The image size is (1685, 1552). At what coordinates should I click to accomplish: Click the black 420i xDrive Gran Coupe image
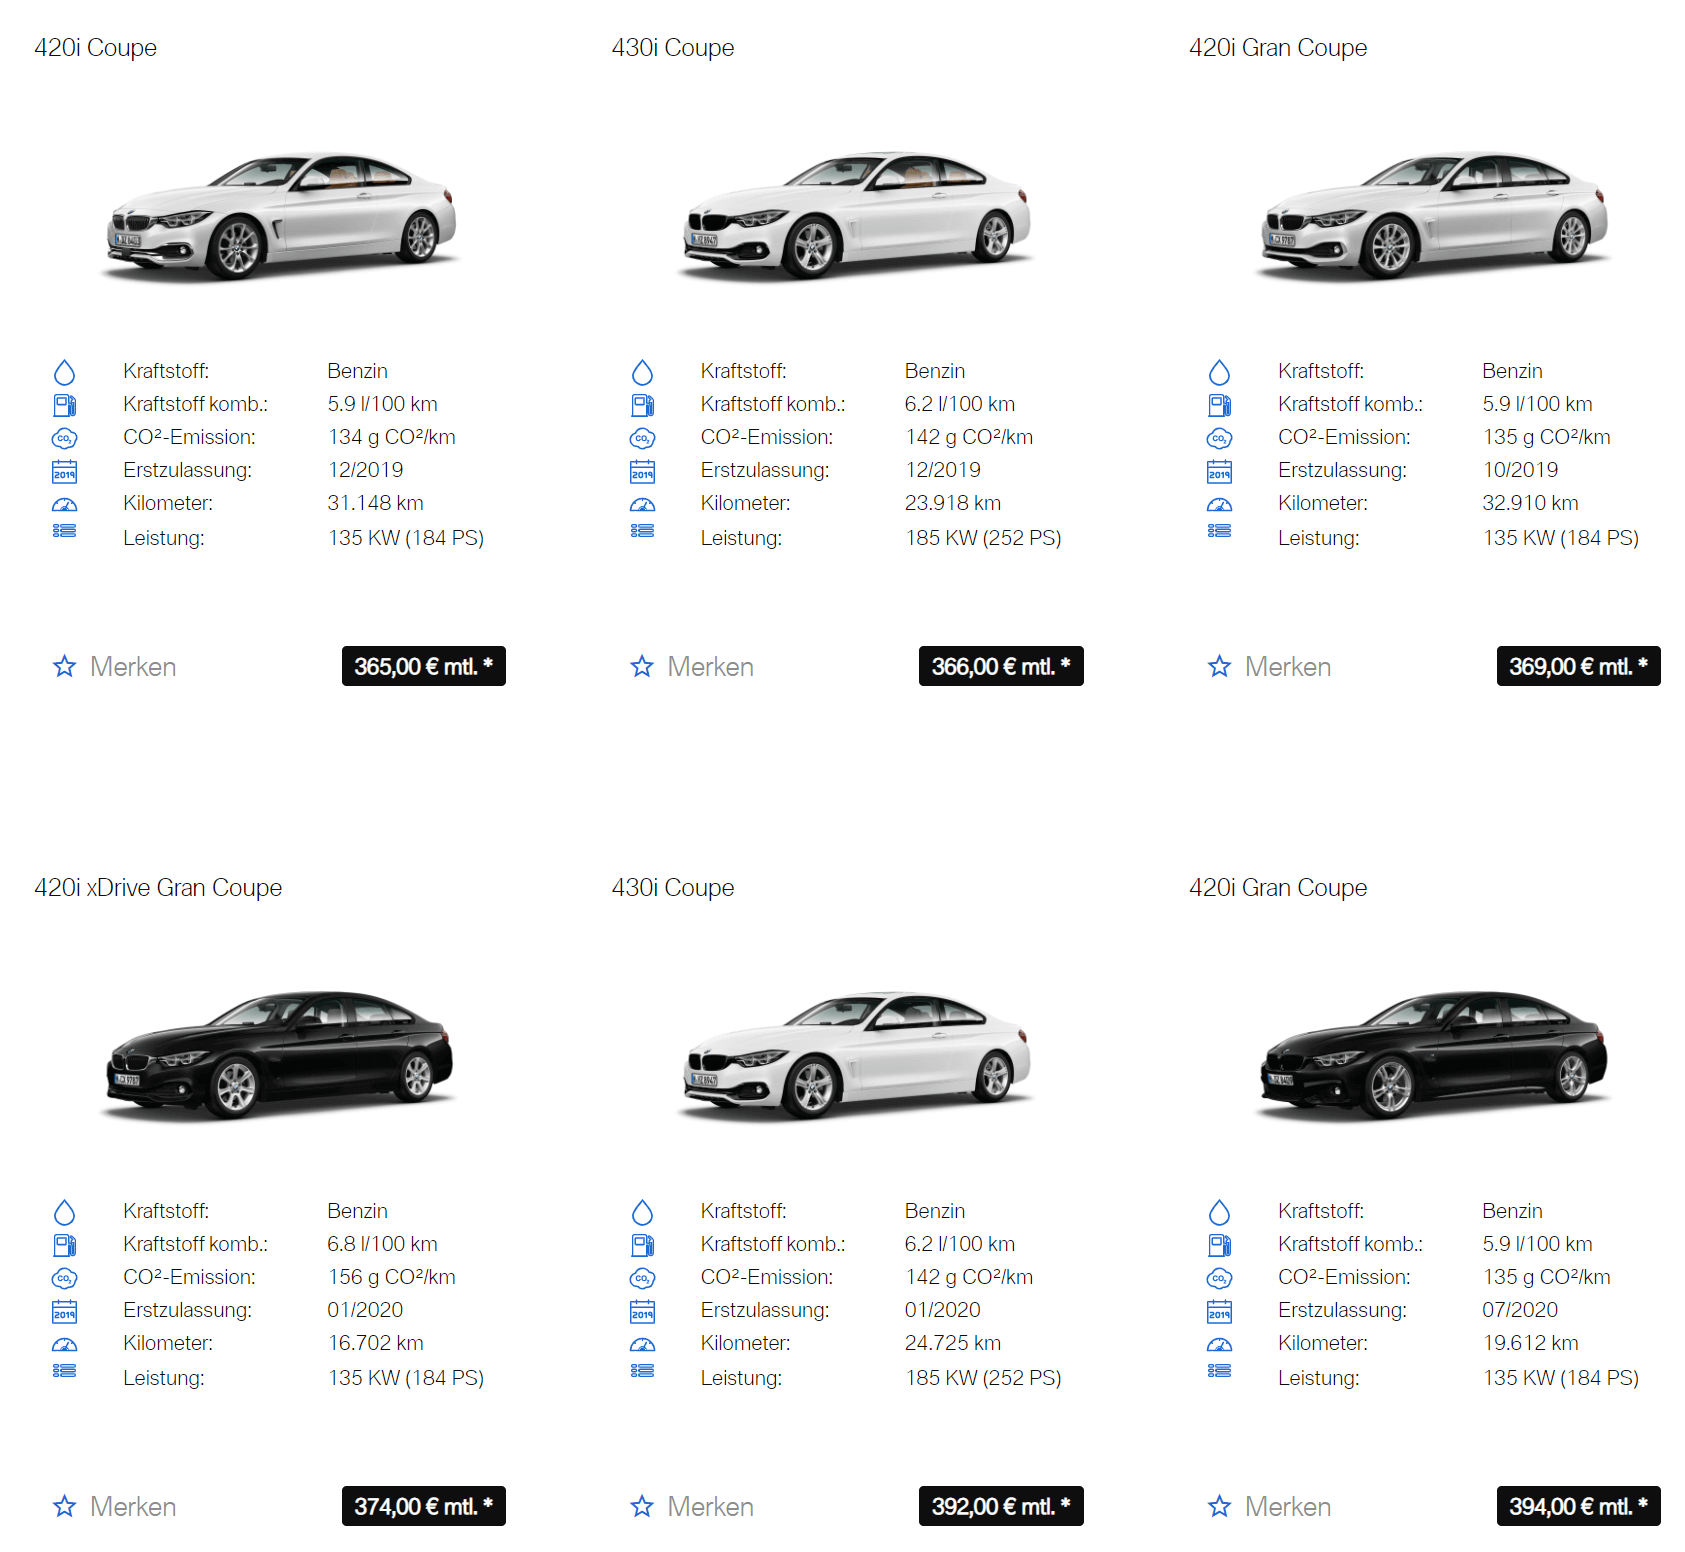click(x=281, y=1056)
